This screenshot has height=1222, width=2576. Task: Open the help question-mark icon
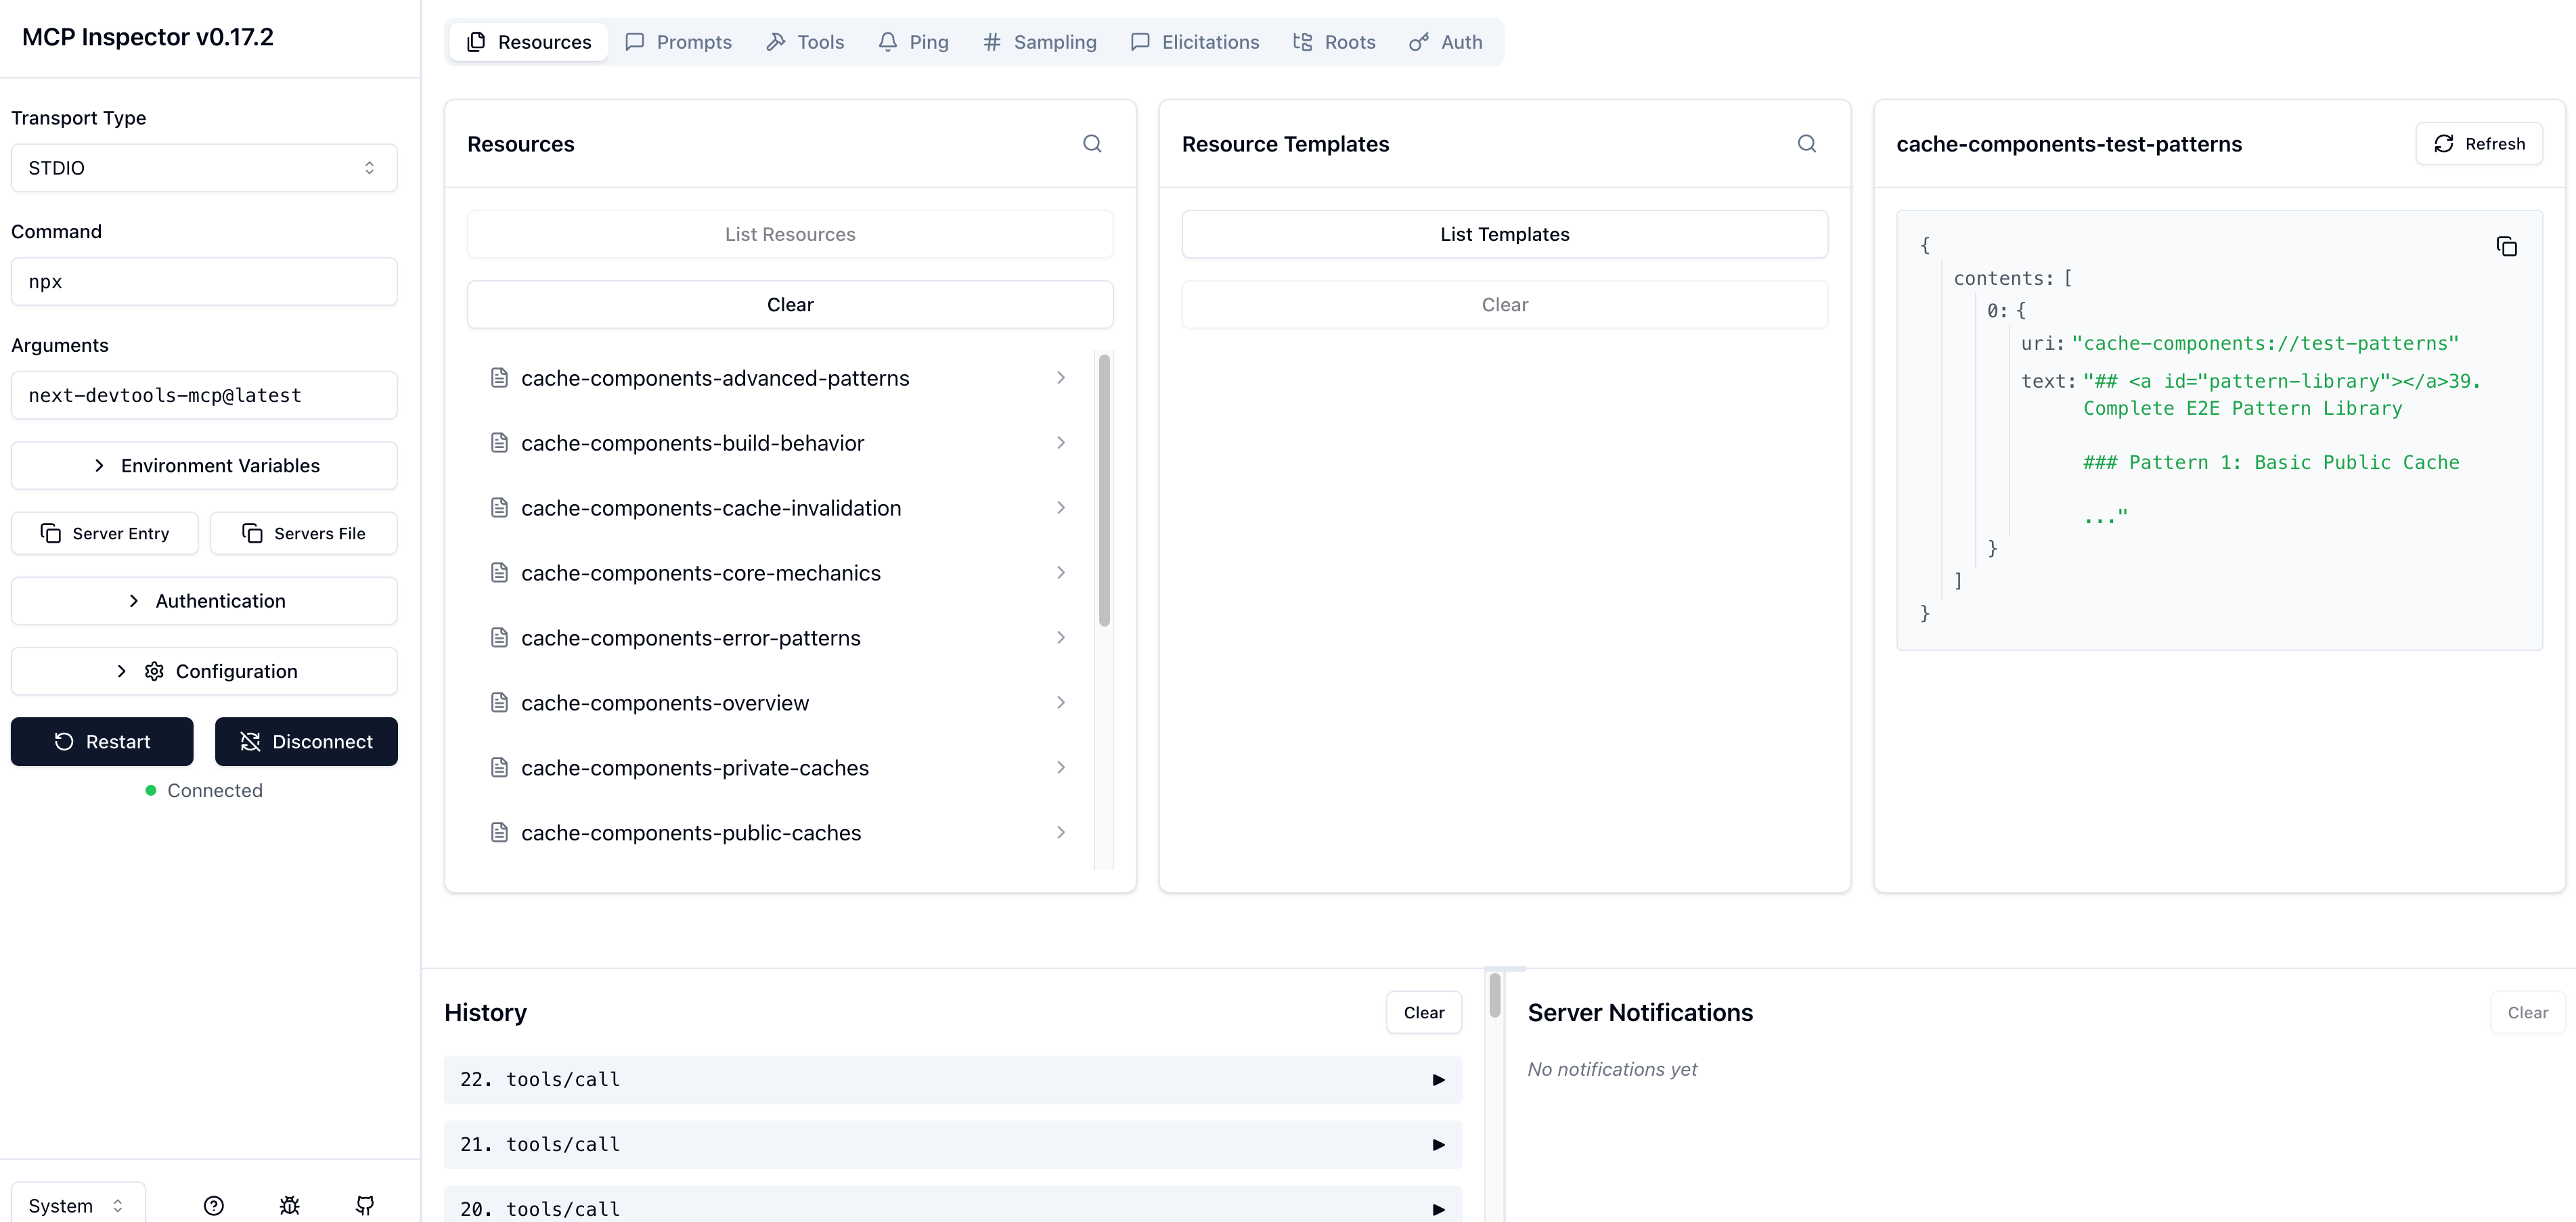pos(213,1205)
